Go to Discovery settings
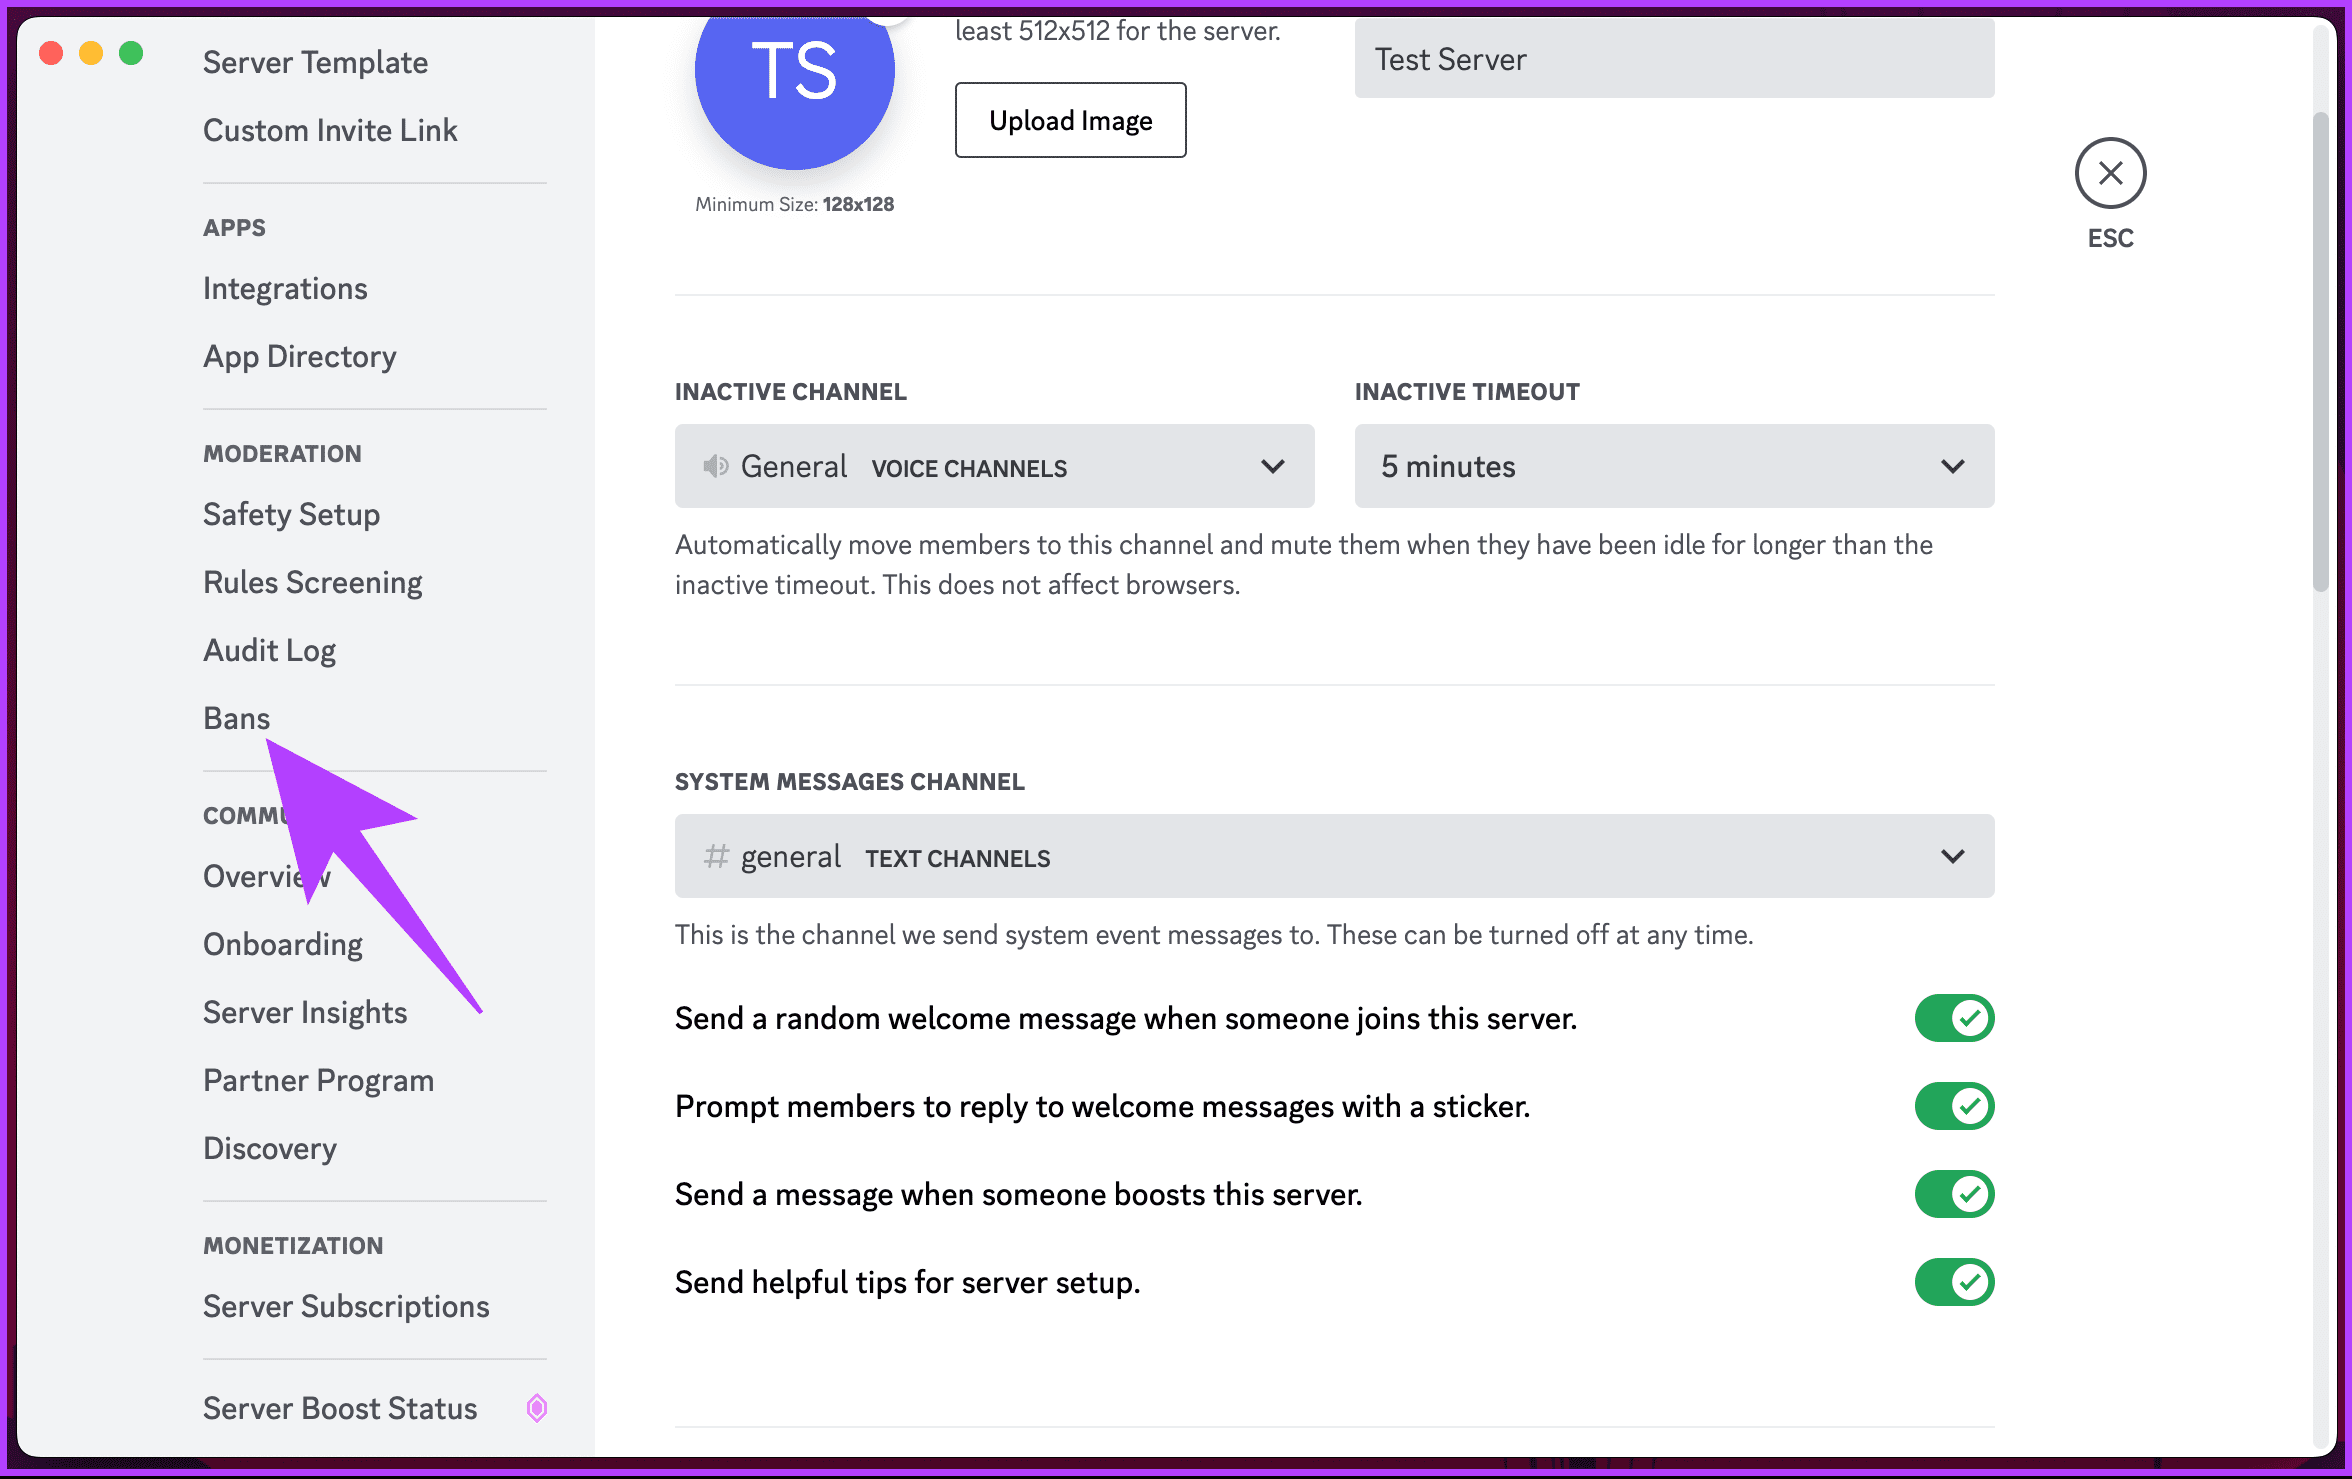The height and width of the screenshot is (1479, 2352). [269, 1148]
